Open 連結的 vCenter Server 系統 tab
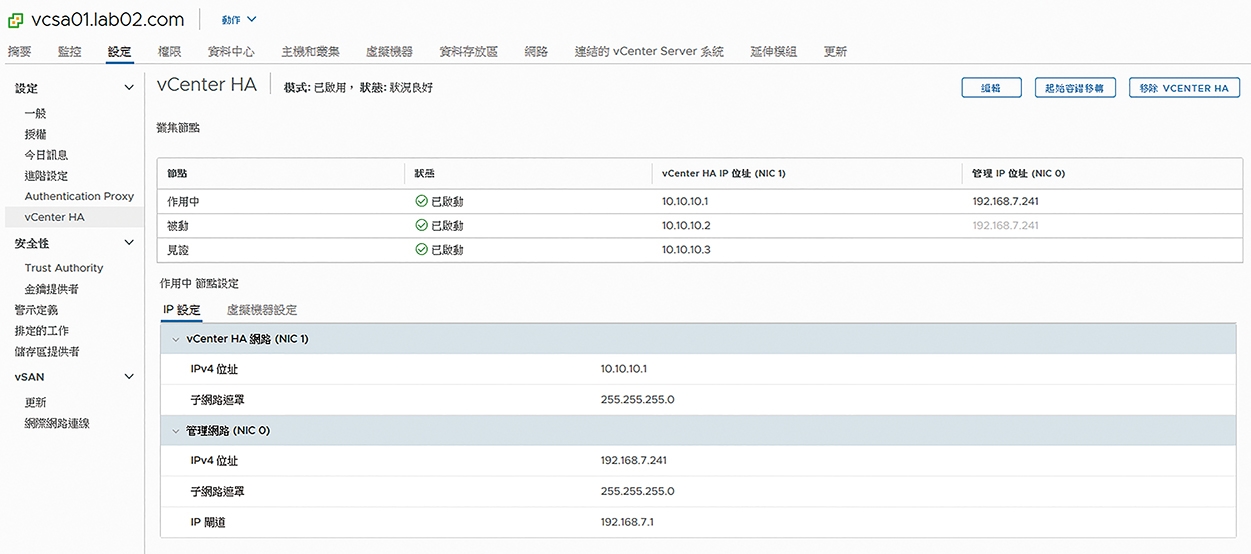This screenshot has width=1251, height=554. 649,52
